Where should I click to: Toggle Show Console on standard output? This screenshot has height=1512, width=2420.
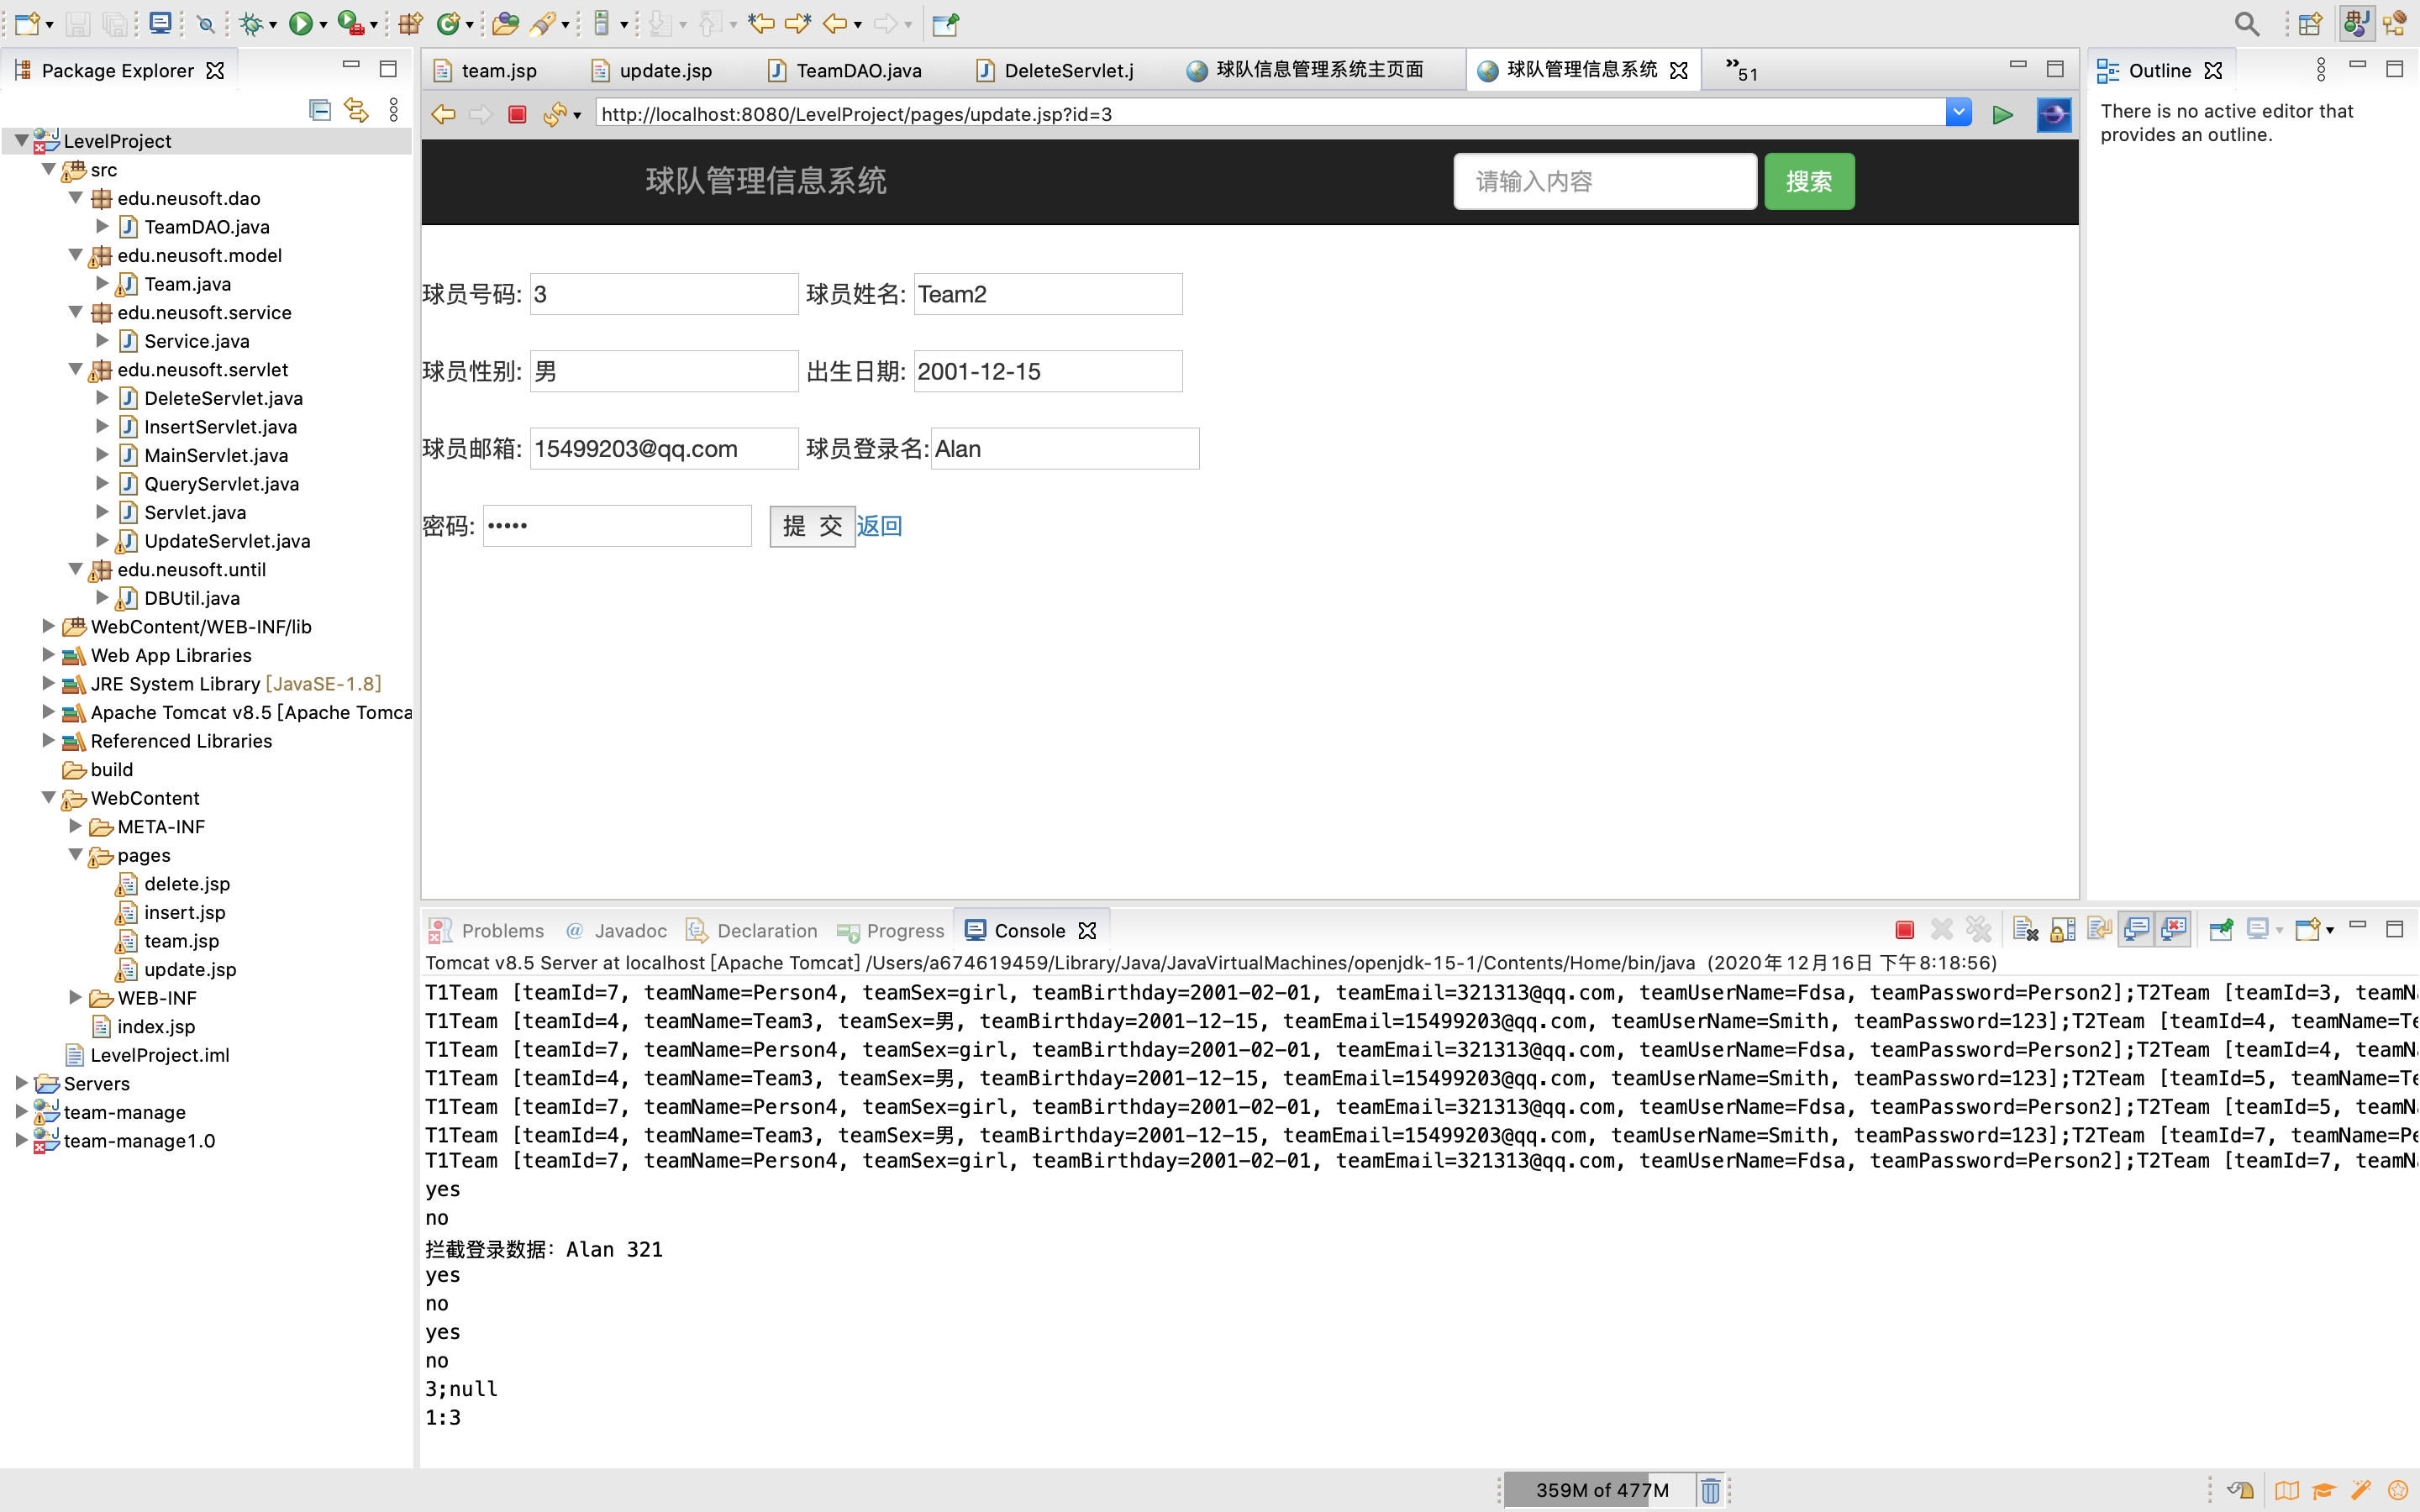pyautogui.click(x=2136, y=930)
